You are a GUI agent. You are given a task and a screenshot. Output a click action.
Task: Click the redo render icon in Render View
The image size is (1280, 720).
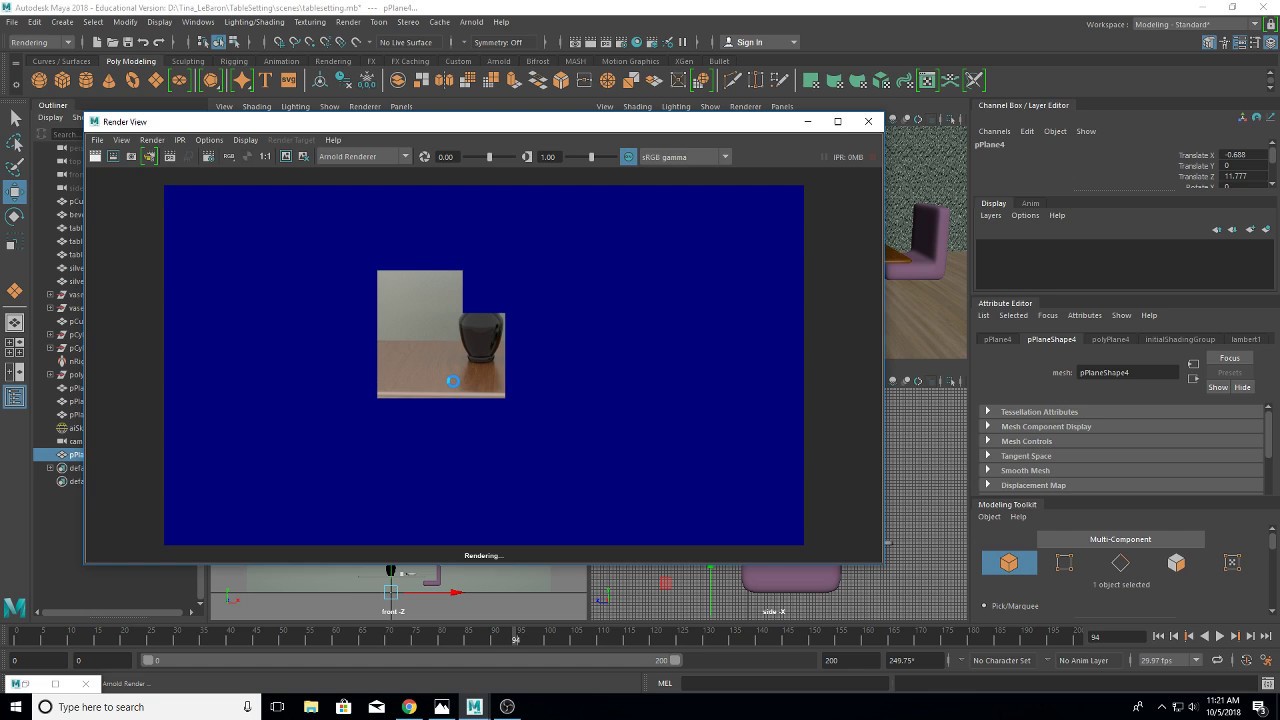[95, 156]
